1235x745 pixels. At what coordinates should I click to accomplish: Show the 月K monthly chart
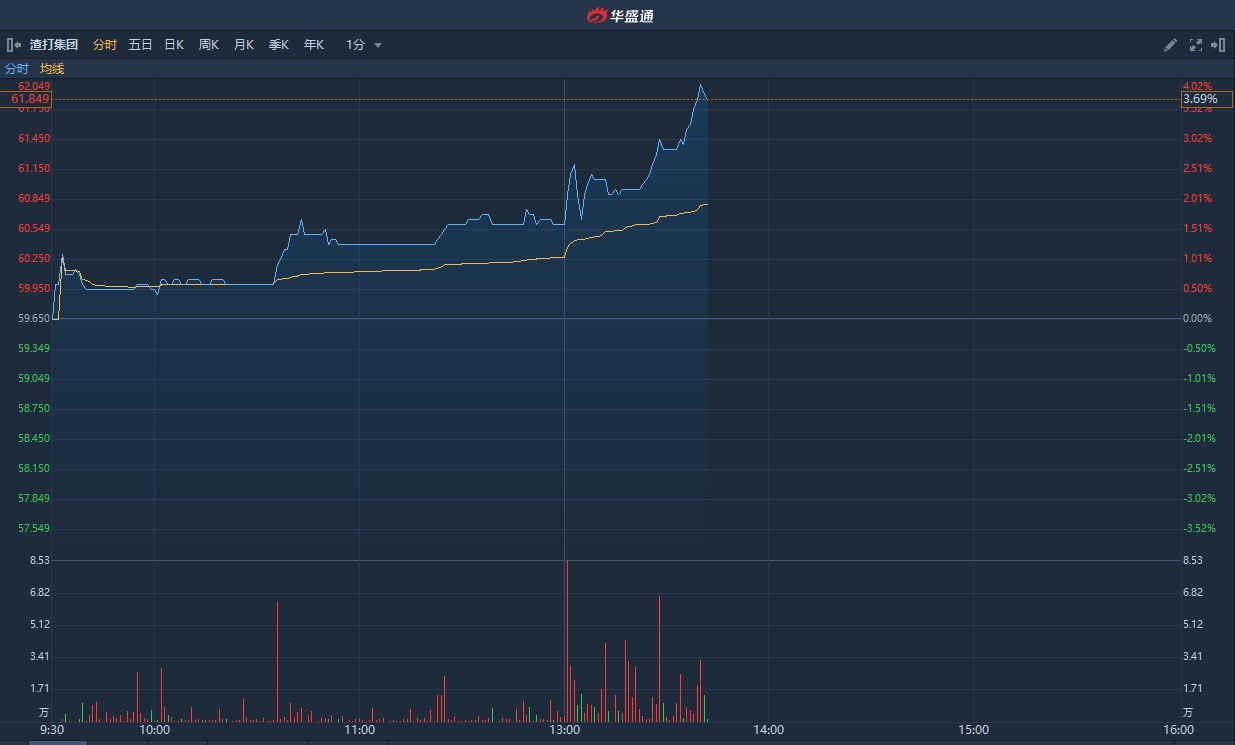[243, 45]
